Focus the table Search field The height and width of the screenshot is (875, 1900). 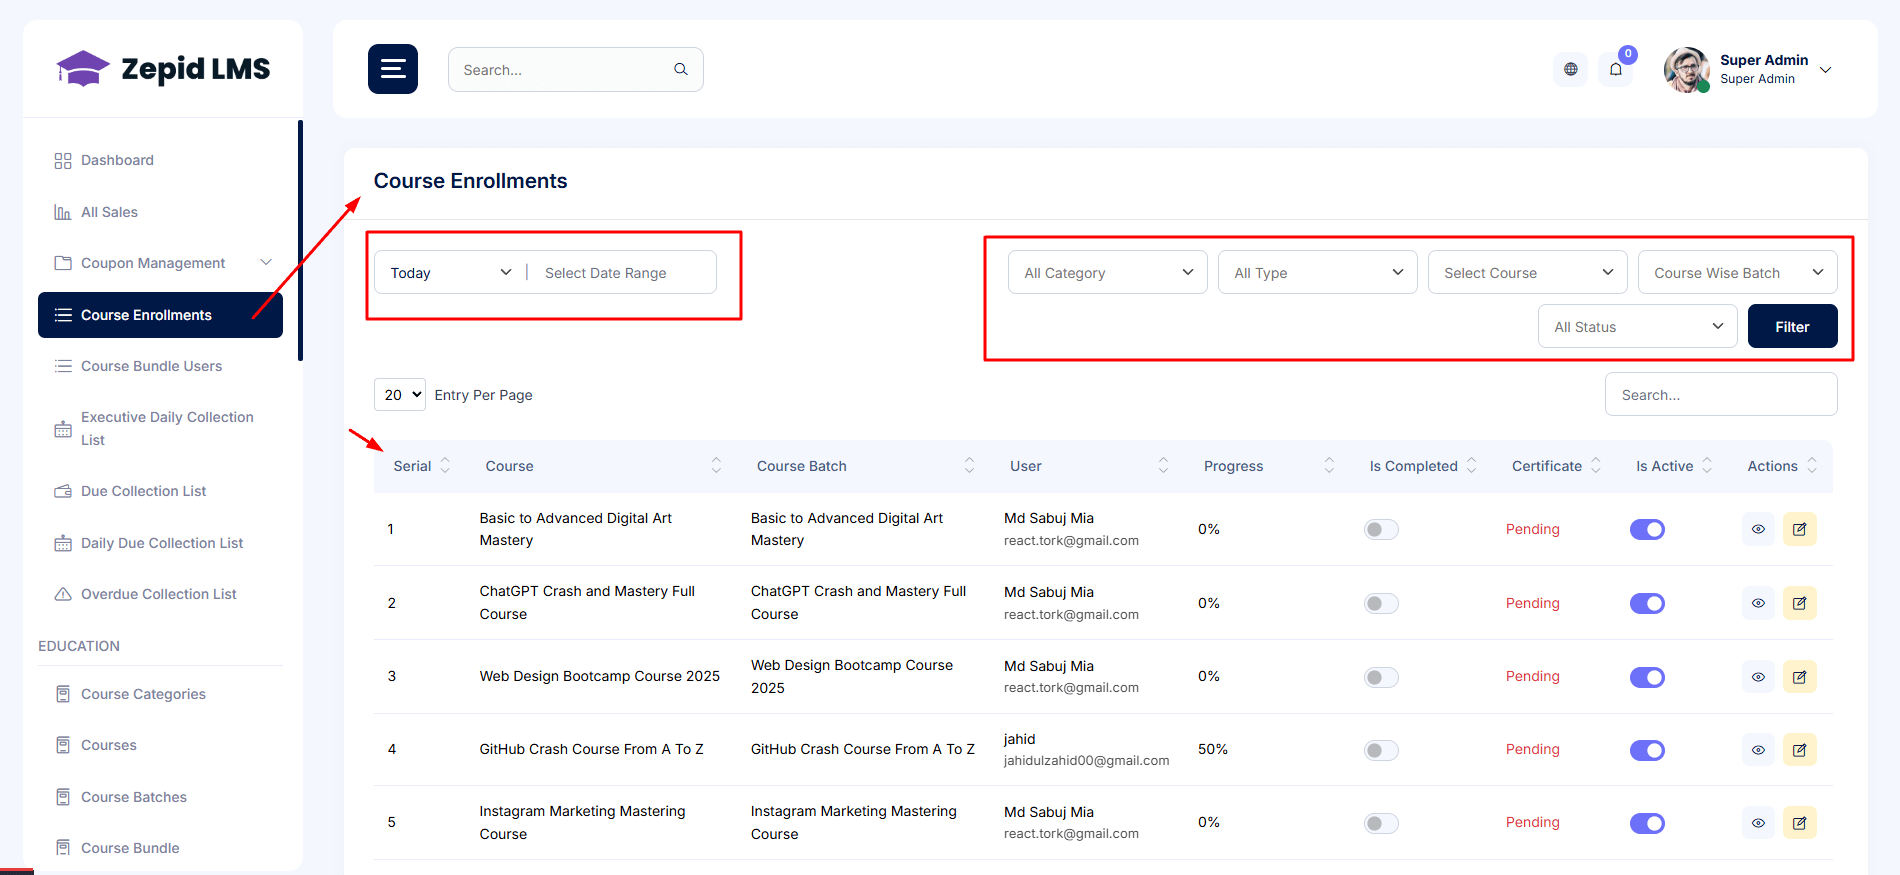[x=1721, y=394]
